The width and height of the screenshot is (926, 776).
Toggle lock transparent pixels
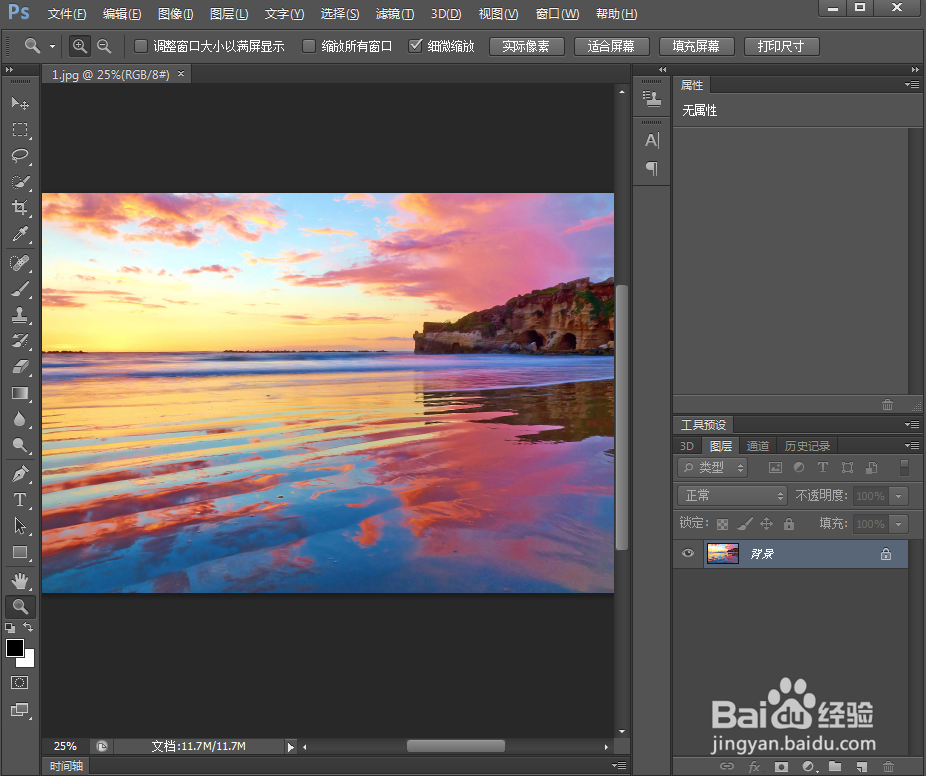point(722,524)
